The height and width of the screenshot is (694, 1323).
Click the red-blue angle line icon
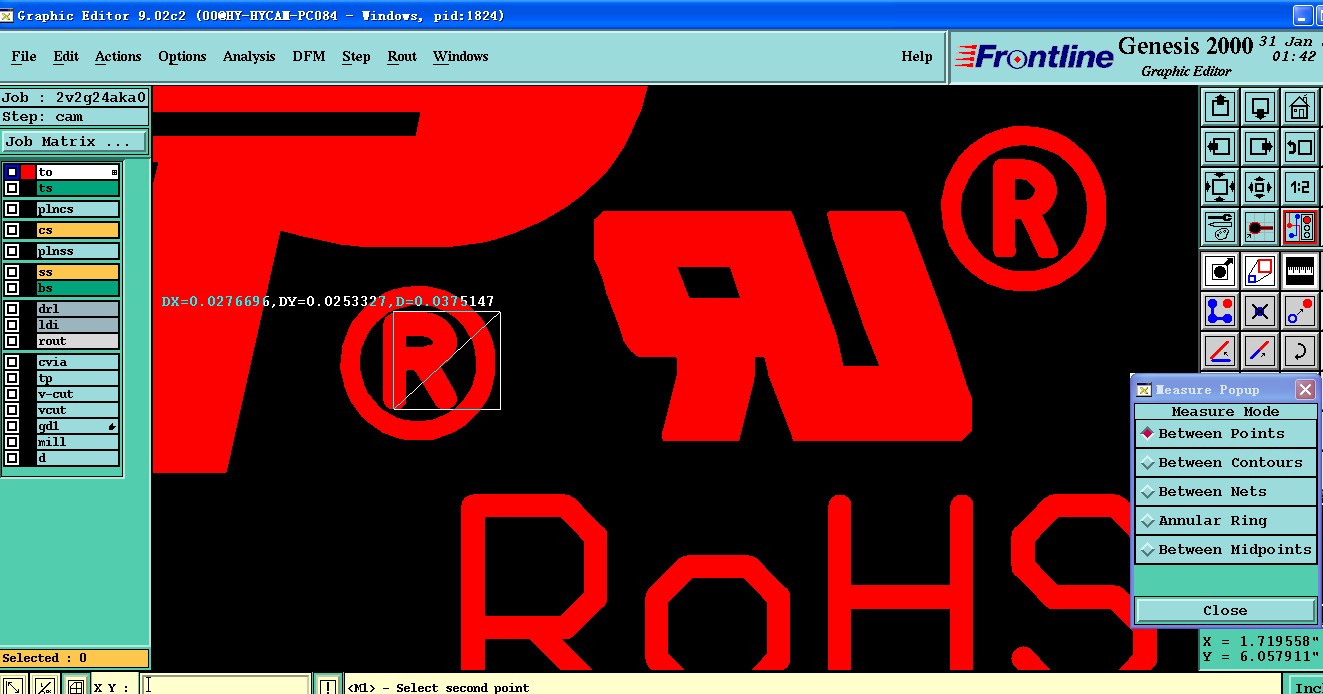pyautogui.click(x=1220, y=351)
